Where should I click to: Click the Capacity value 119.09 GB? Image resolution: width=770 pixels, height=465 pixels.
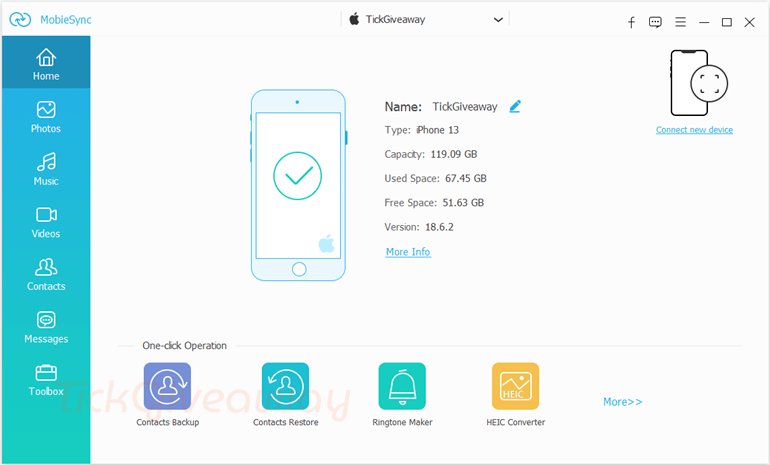click(x=454, y=154)
